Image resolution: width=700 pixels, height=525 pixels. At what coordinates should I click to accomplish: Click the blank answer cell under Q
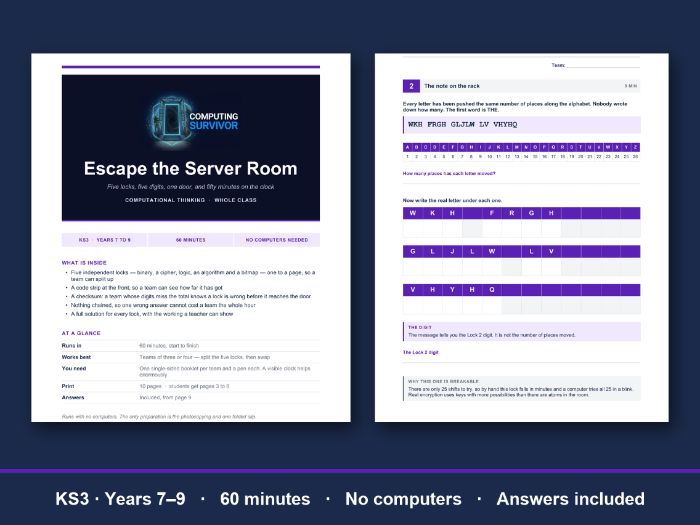492,305
